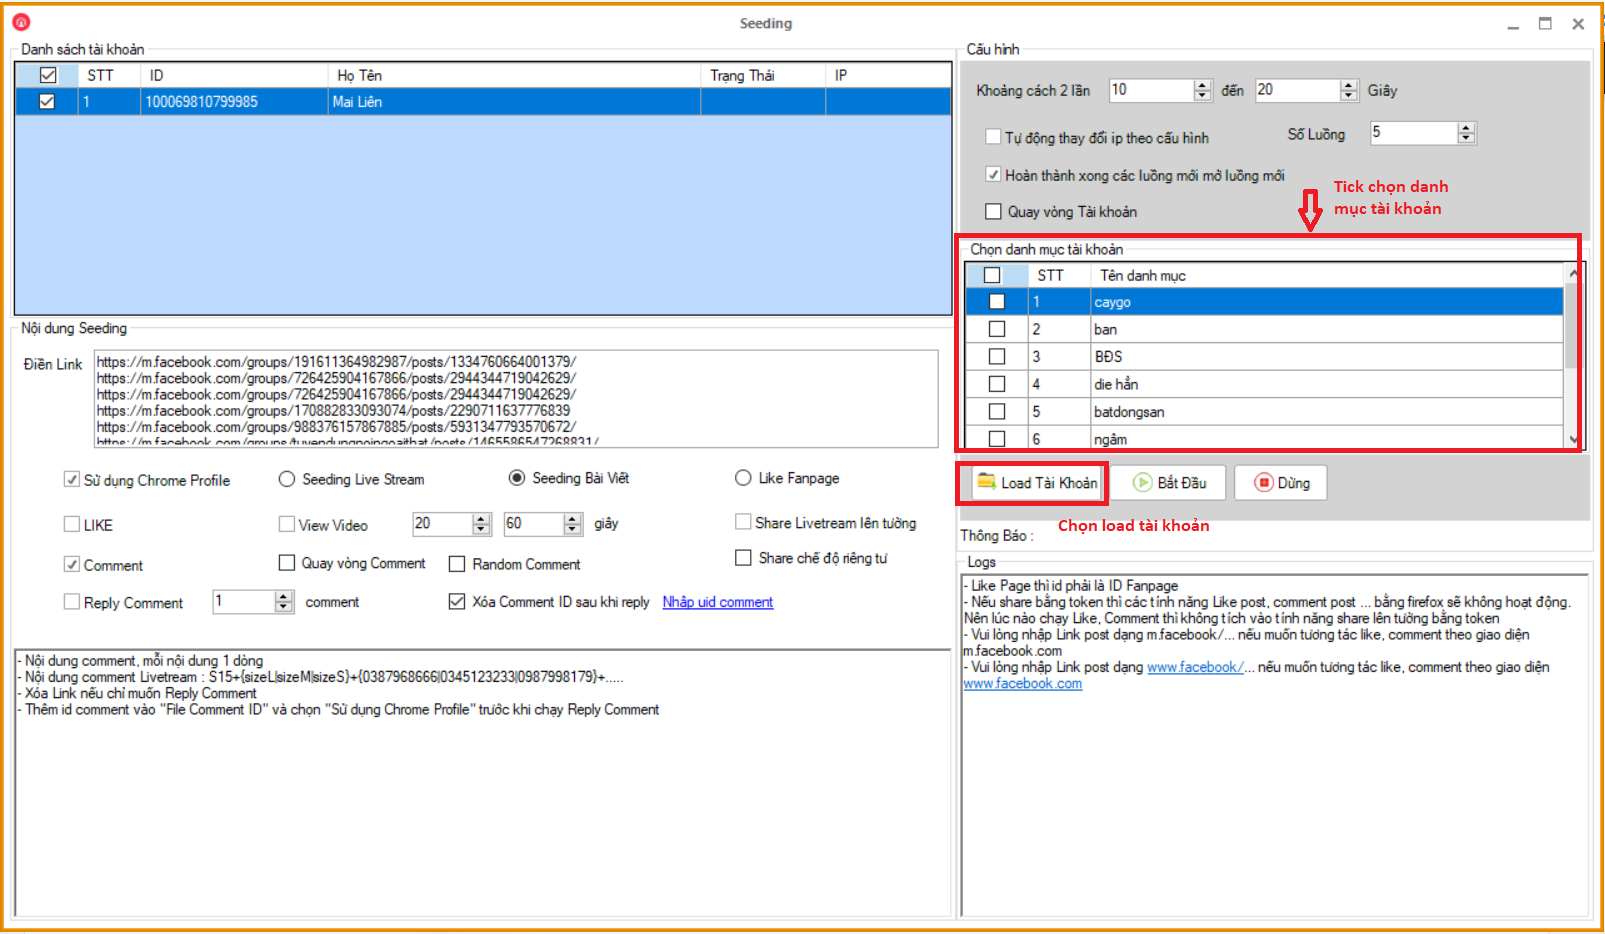Image resolution: width=1605 pixels, height=934 pixels.
Task: Tick the checkbox for the batdongsan category
Action: click(997, 411)
